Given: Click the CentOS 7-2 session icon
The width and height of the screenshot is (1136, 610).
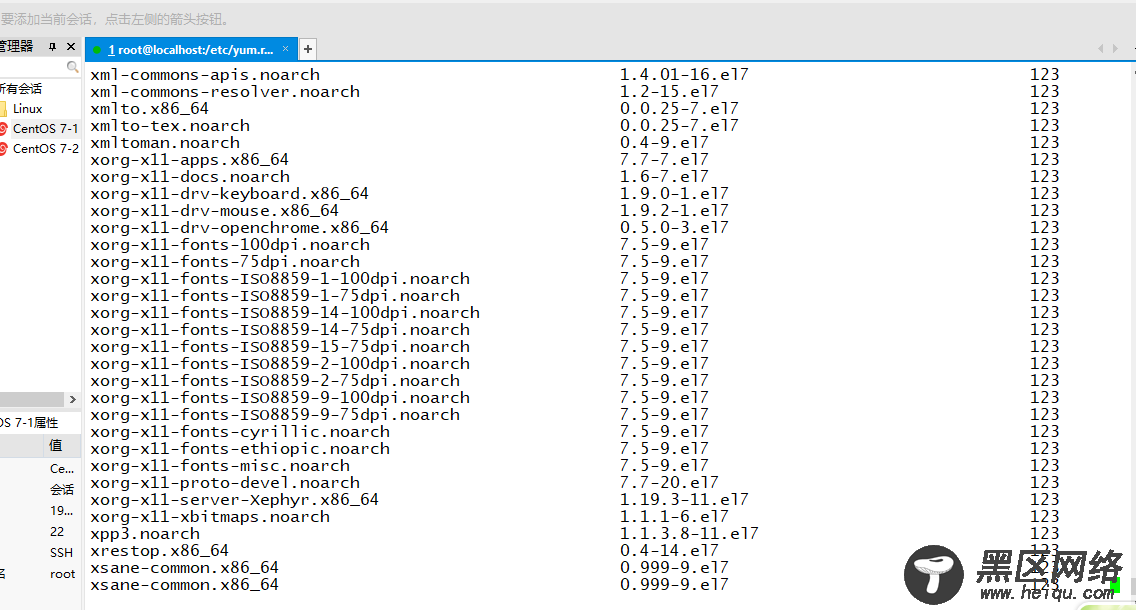Looking at the screenshot, I should 4,149.
